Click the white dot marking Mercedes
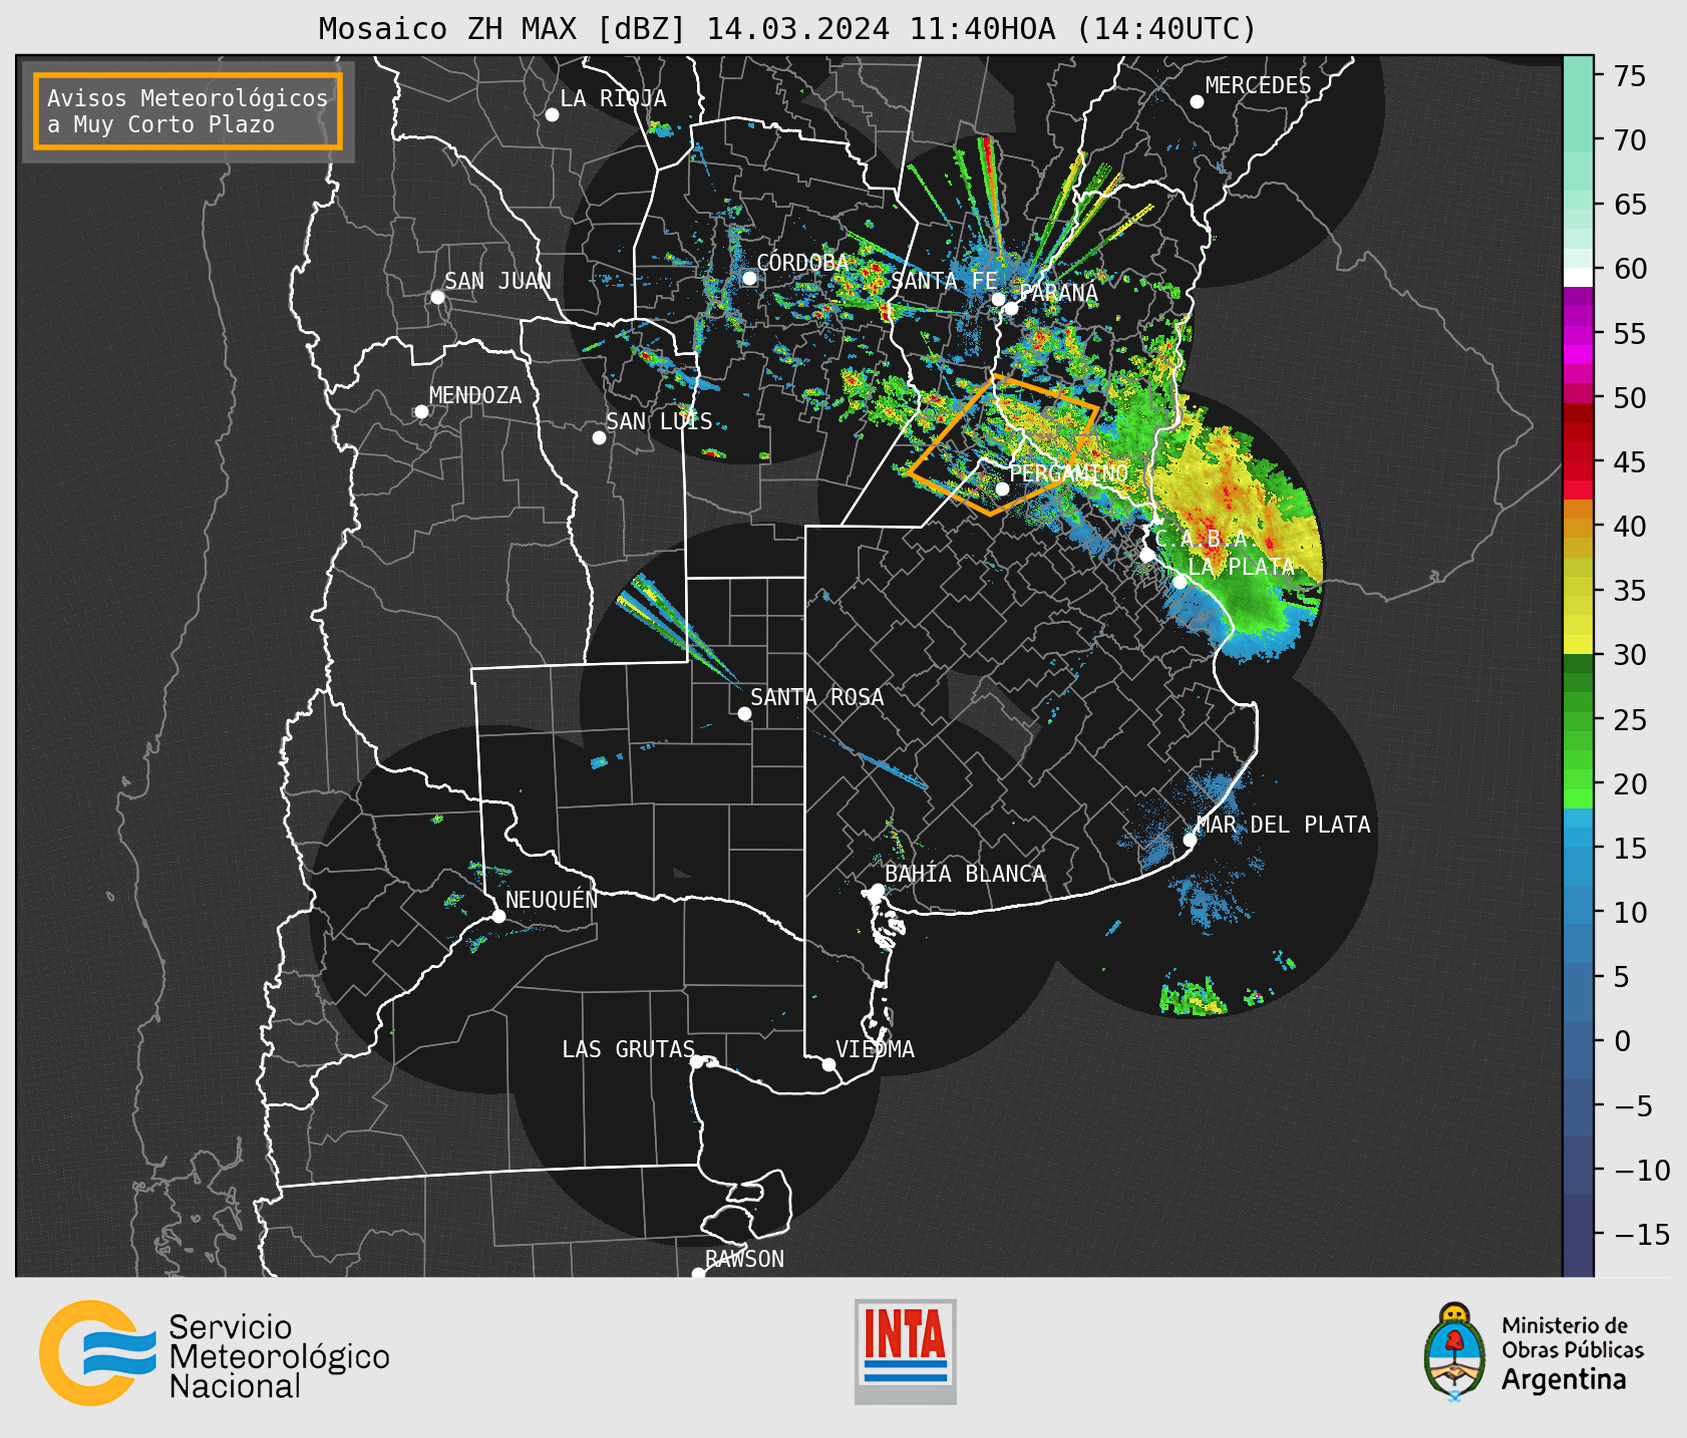The height and width of the screenshot is (1438, 1687). [x=1197, y=102]
